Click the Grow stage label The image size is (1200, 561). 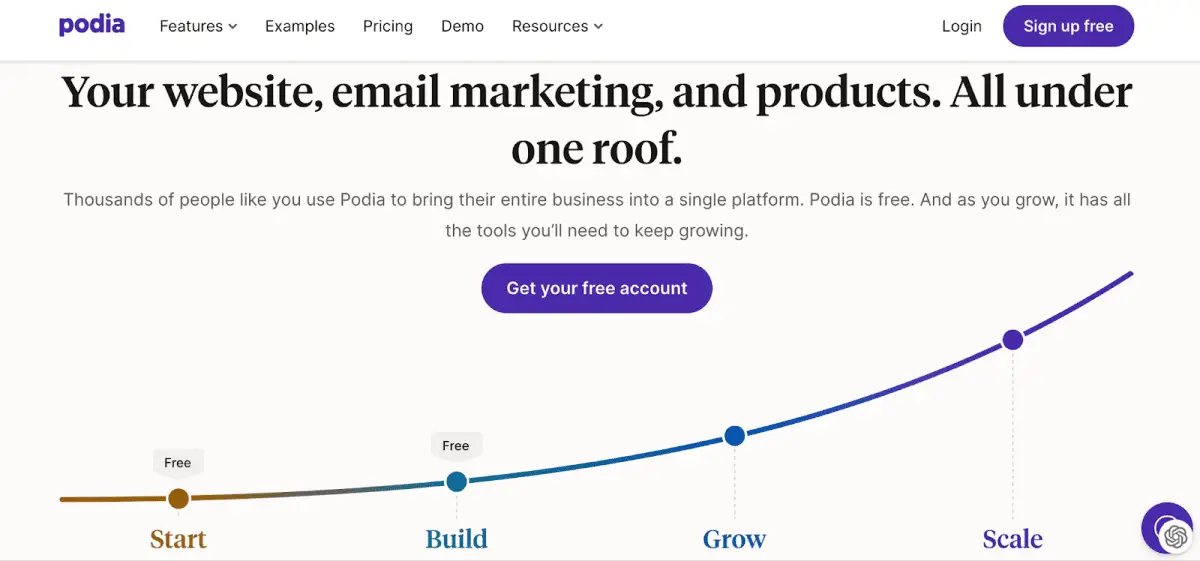point(734,539)
